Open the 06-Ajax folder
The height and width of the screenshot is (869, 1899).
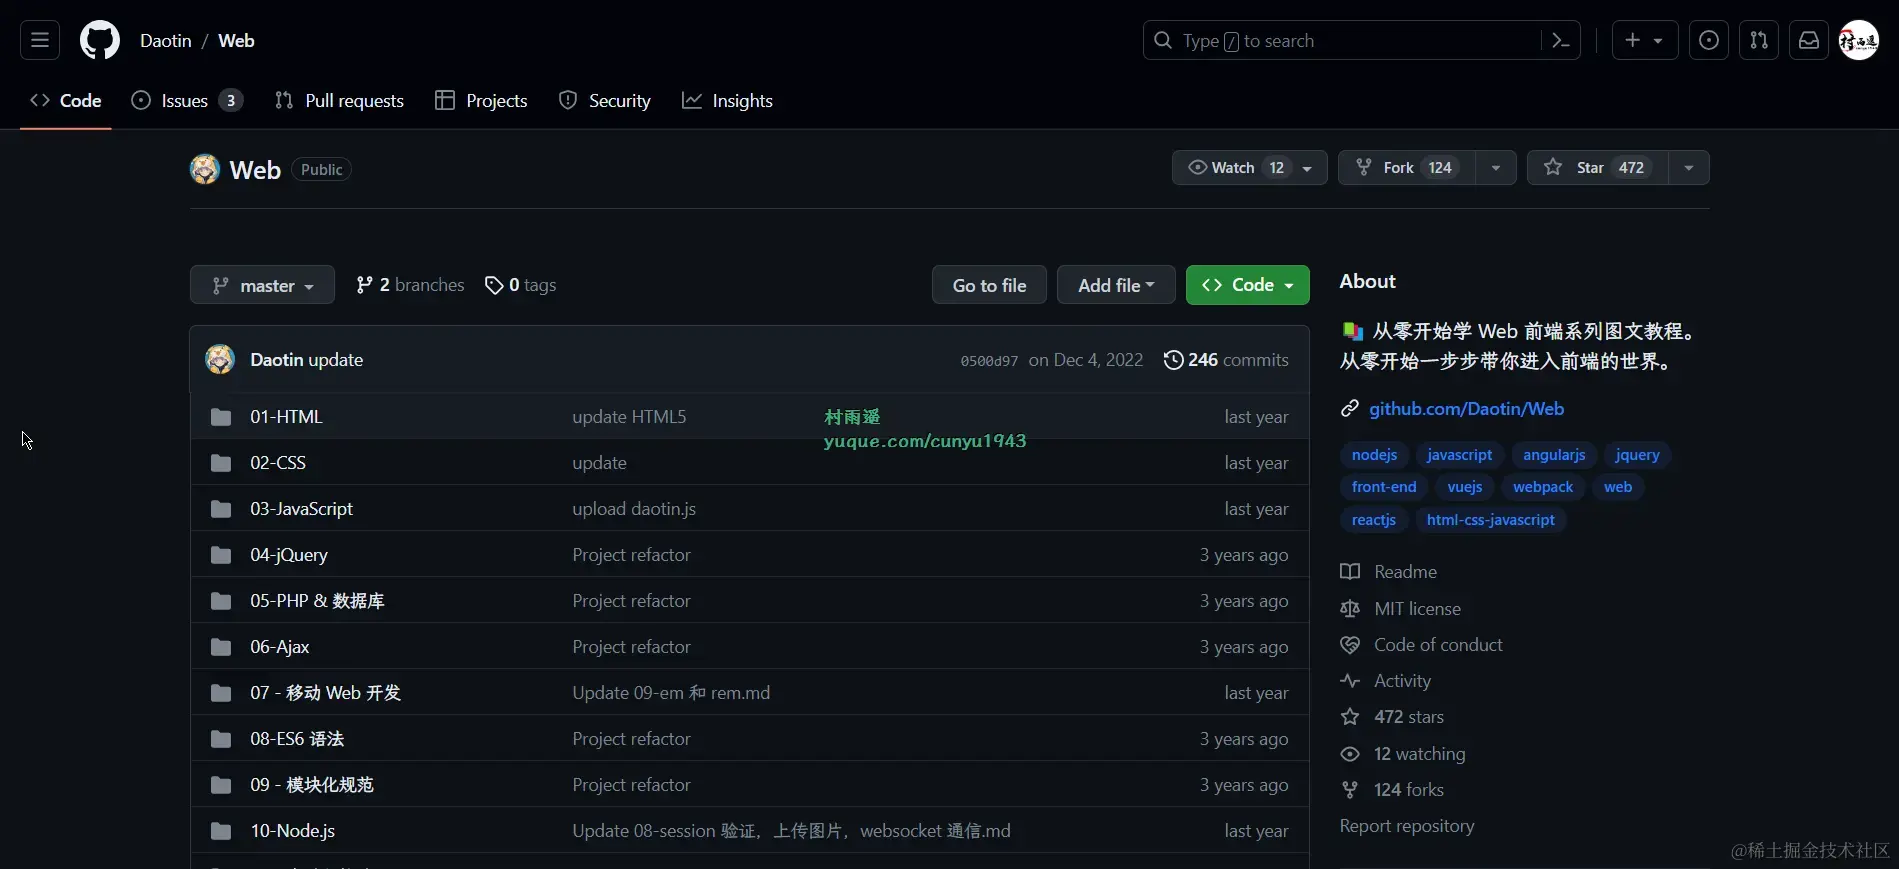(x=280, y=647)
